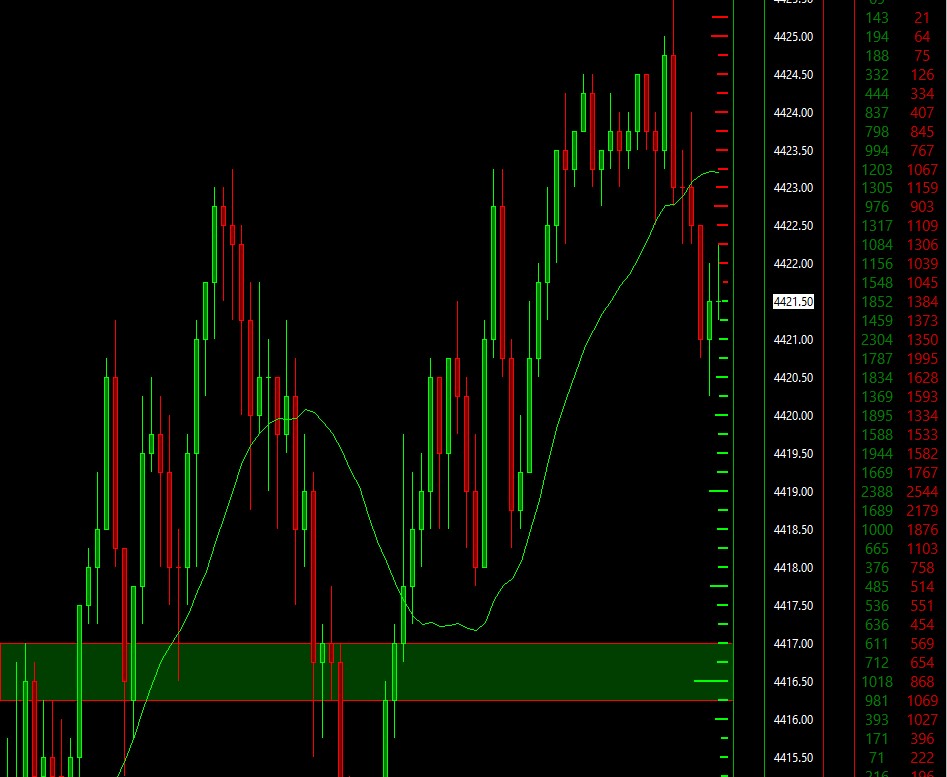Click the 4420.50 price axis label
This screenshot has height=777, width=947.
pyautogui.click(x=793, y=378)
